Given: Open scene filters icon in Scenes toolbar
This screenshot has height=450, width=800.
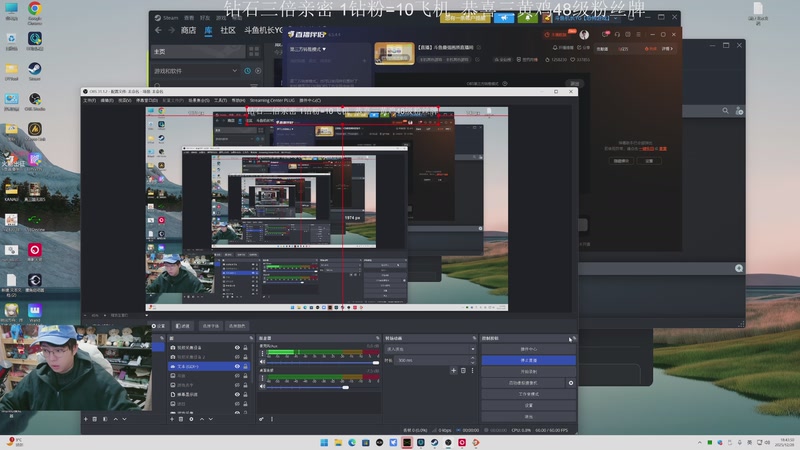Looking at the screenshot, I should coord(105,419).
